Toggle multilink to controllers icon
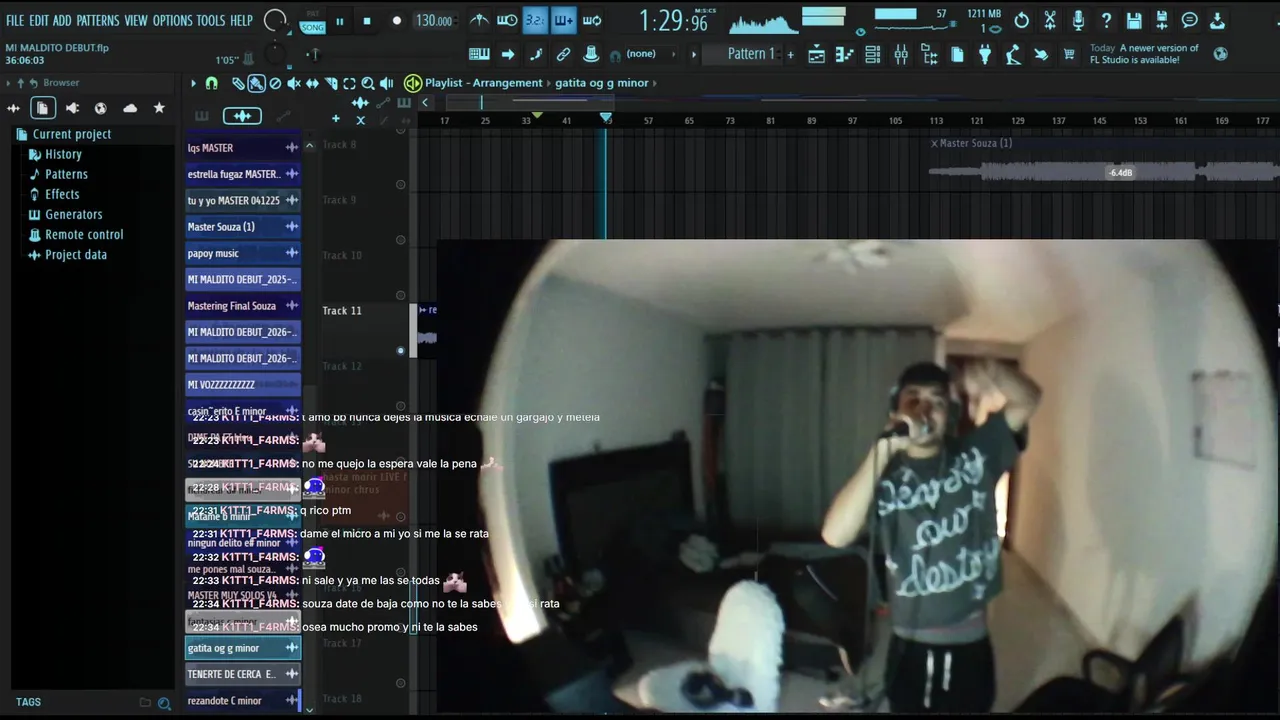 (591, 54)
